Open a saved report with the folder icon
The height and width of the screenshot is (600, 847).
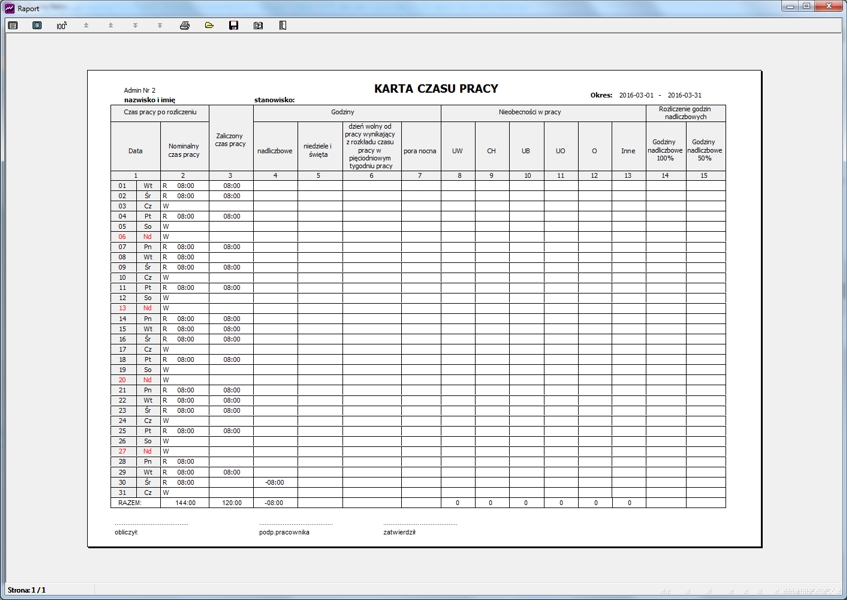tap(209, 25)
